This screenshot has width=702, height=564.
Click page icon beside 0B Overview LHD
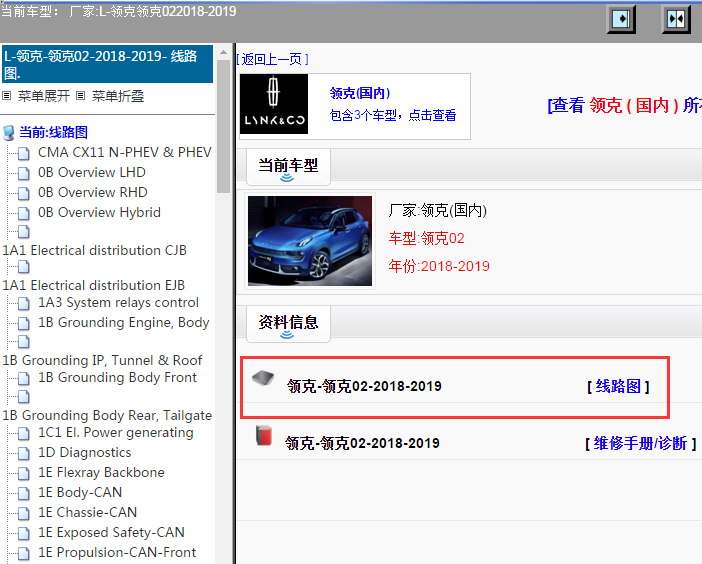(x=24, y=173)
